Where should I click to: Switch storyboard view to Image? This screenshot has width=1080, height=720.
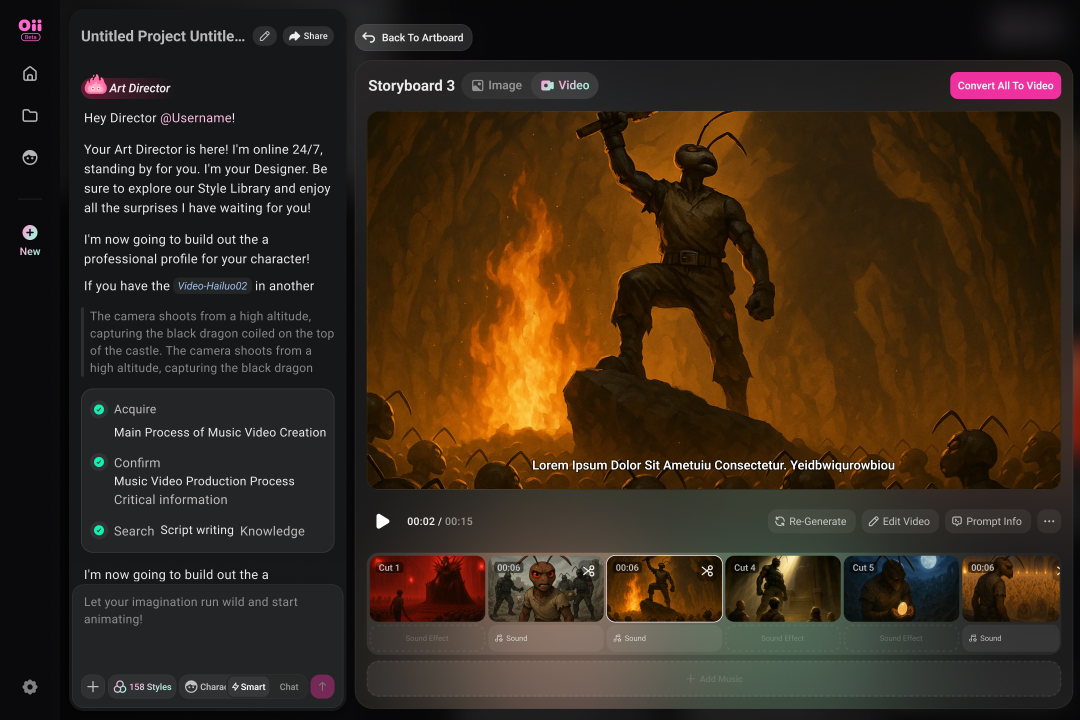pyautogui.click(x=497, y=86)
